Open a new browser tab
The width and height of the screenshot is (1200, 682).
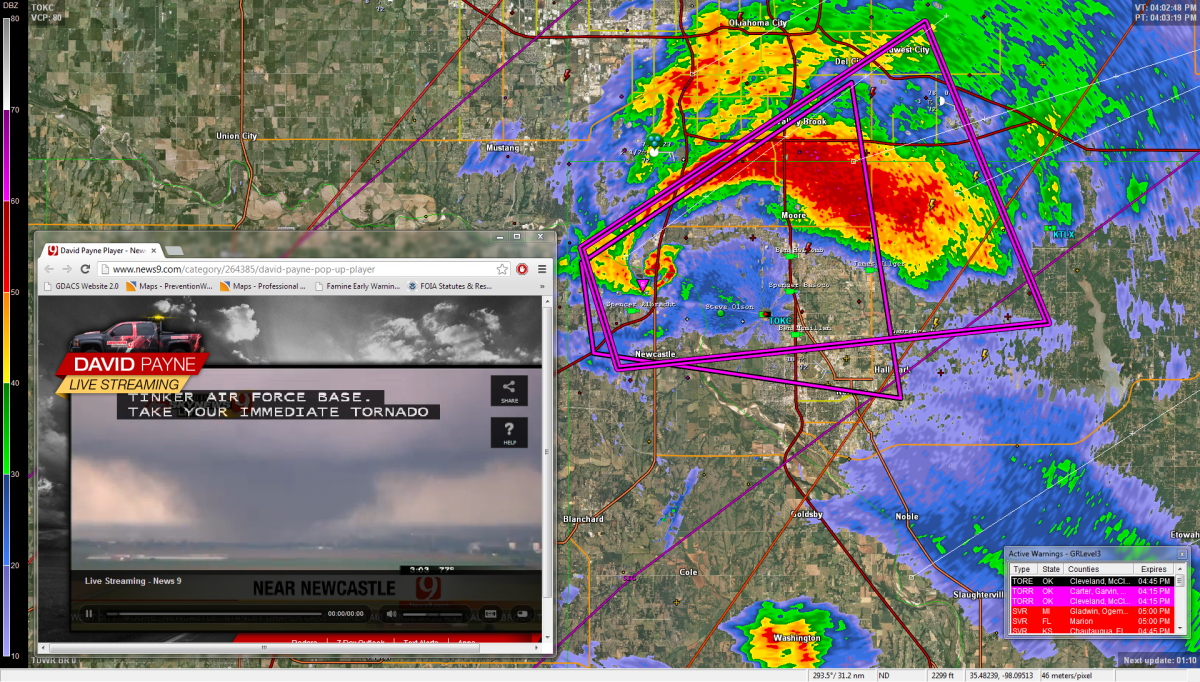point(173,250)
